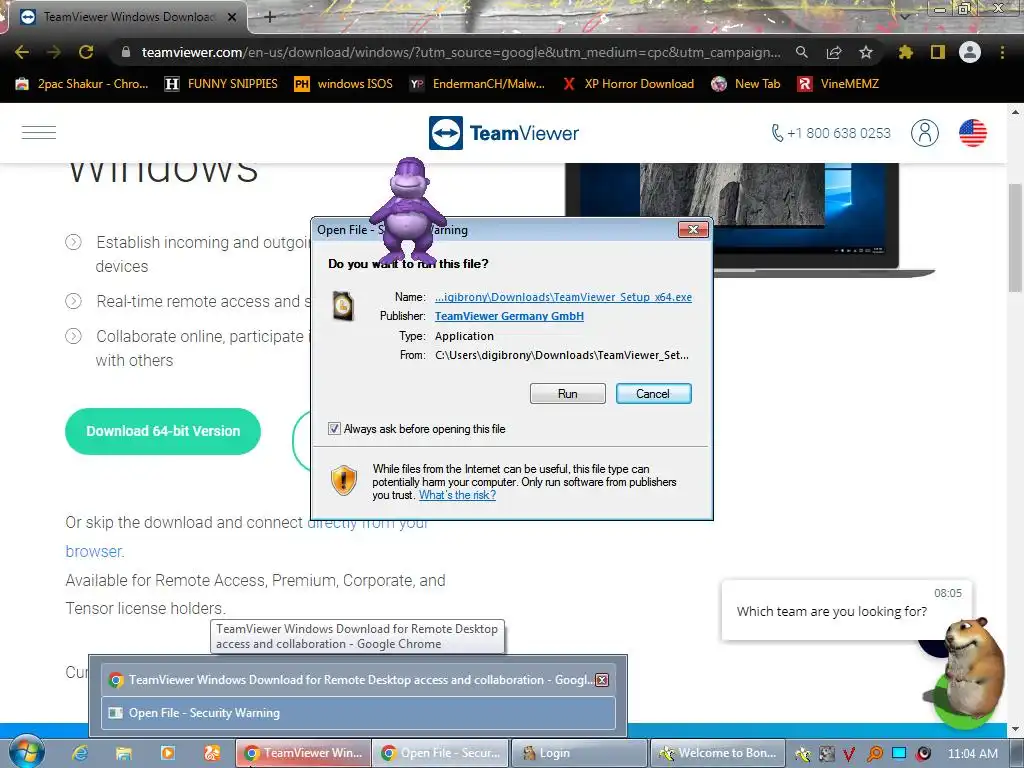Launch Internet Explorer from the taskbar
The image size is (1024, 768).
click(80, 753)
